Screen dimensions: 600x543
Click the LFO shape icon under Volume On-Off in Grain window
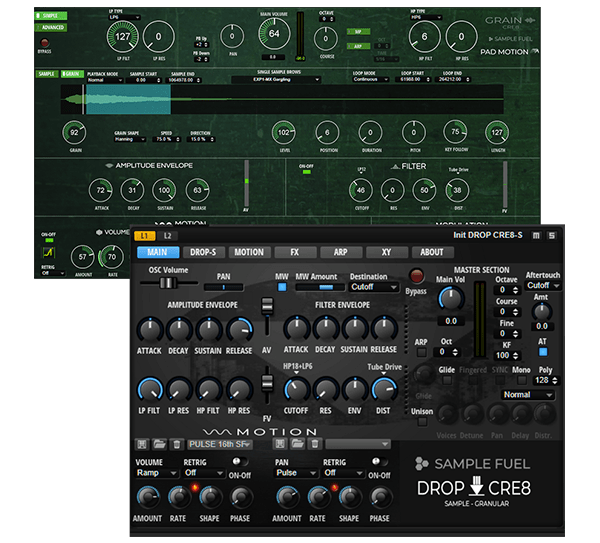click(x=49, y=253)
